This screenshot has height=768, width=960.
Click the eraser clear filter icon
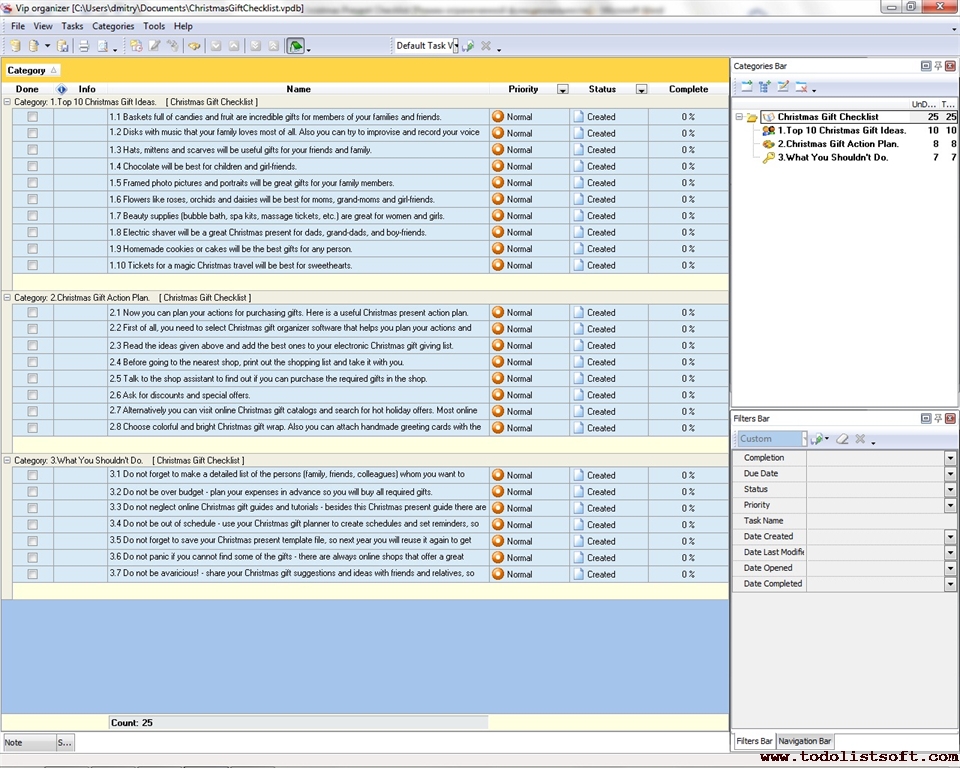tap(842, 439)
